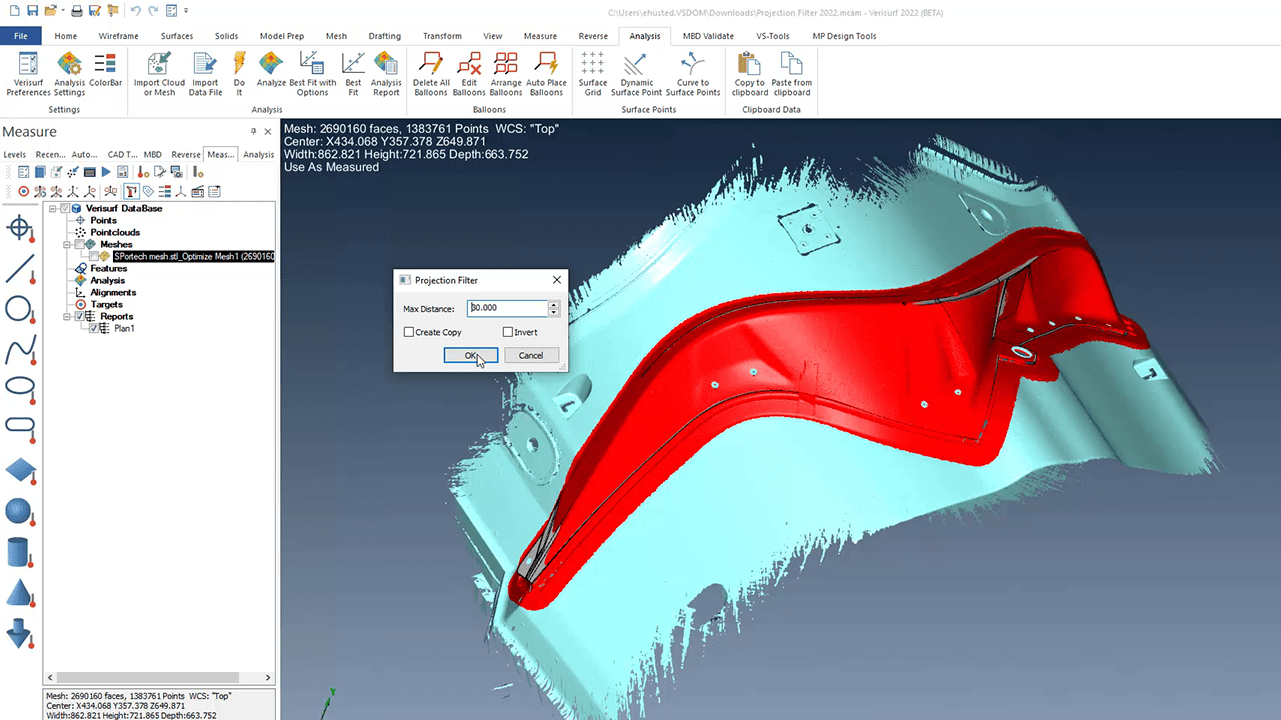Click Import Data File
Viewport: 1281px width, 720px height.
tap(205, 74)
